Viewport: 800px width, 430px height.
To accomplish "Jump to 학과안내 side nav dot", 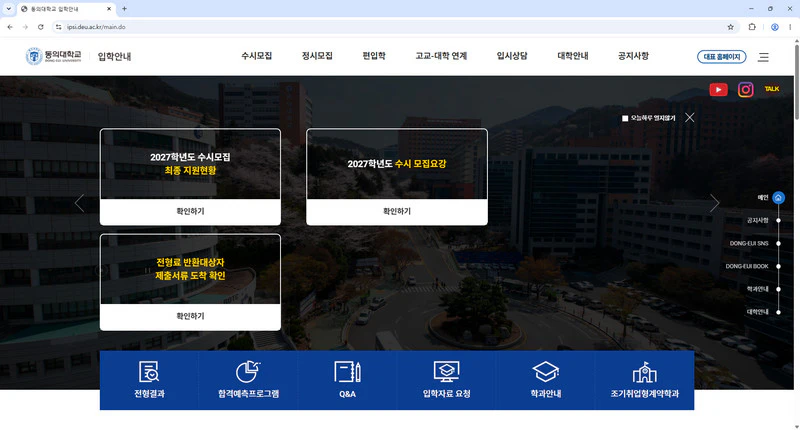I will tap(778, 289).
